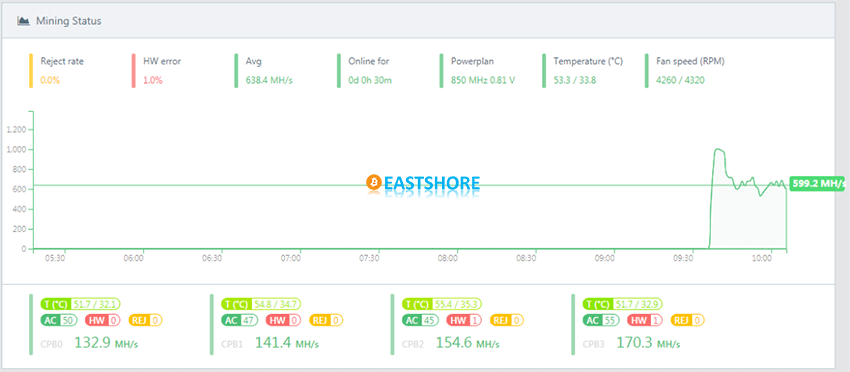
Task: Click the CPB2 HW 1 badge
Action: [464, 320]
